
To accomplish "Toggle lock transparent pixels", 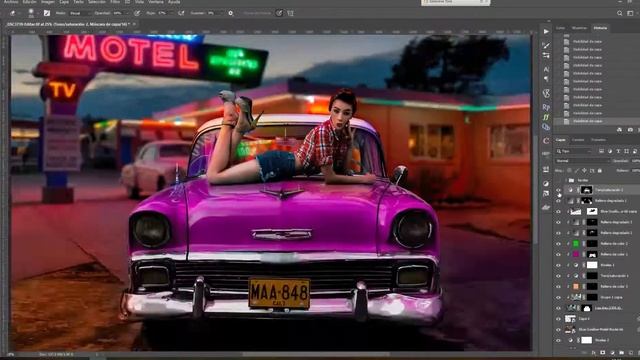I will pos(569,171).
